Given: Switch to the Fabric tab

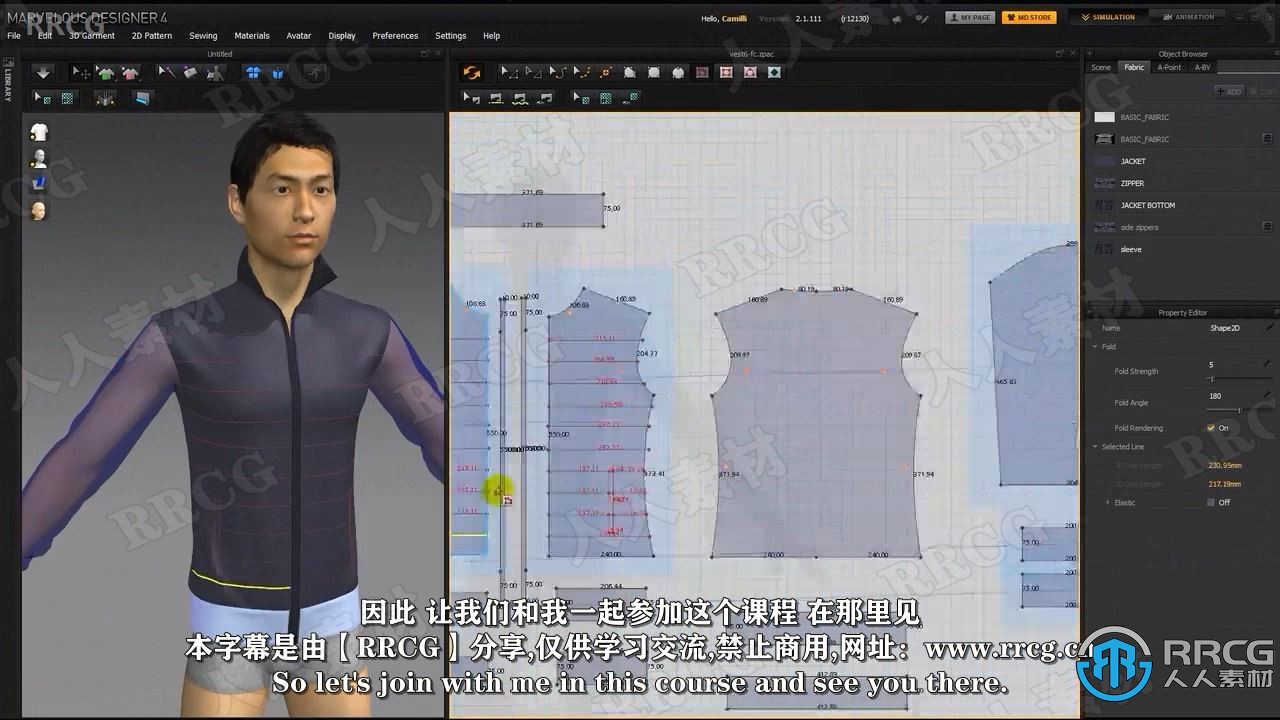Looking at the screenshot, I should (x=1134, y=67).
